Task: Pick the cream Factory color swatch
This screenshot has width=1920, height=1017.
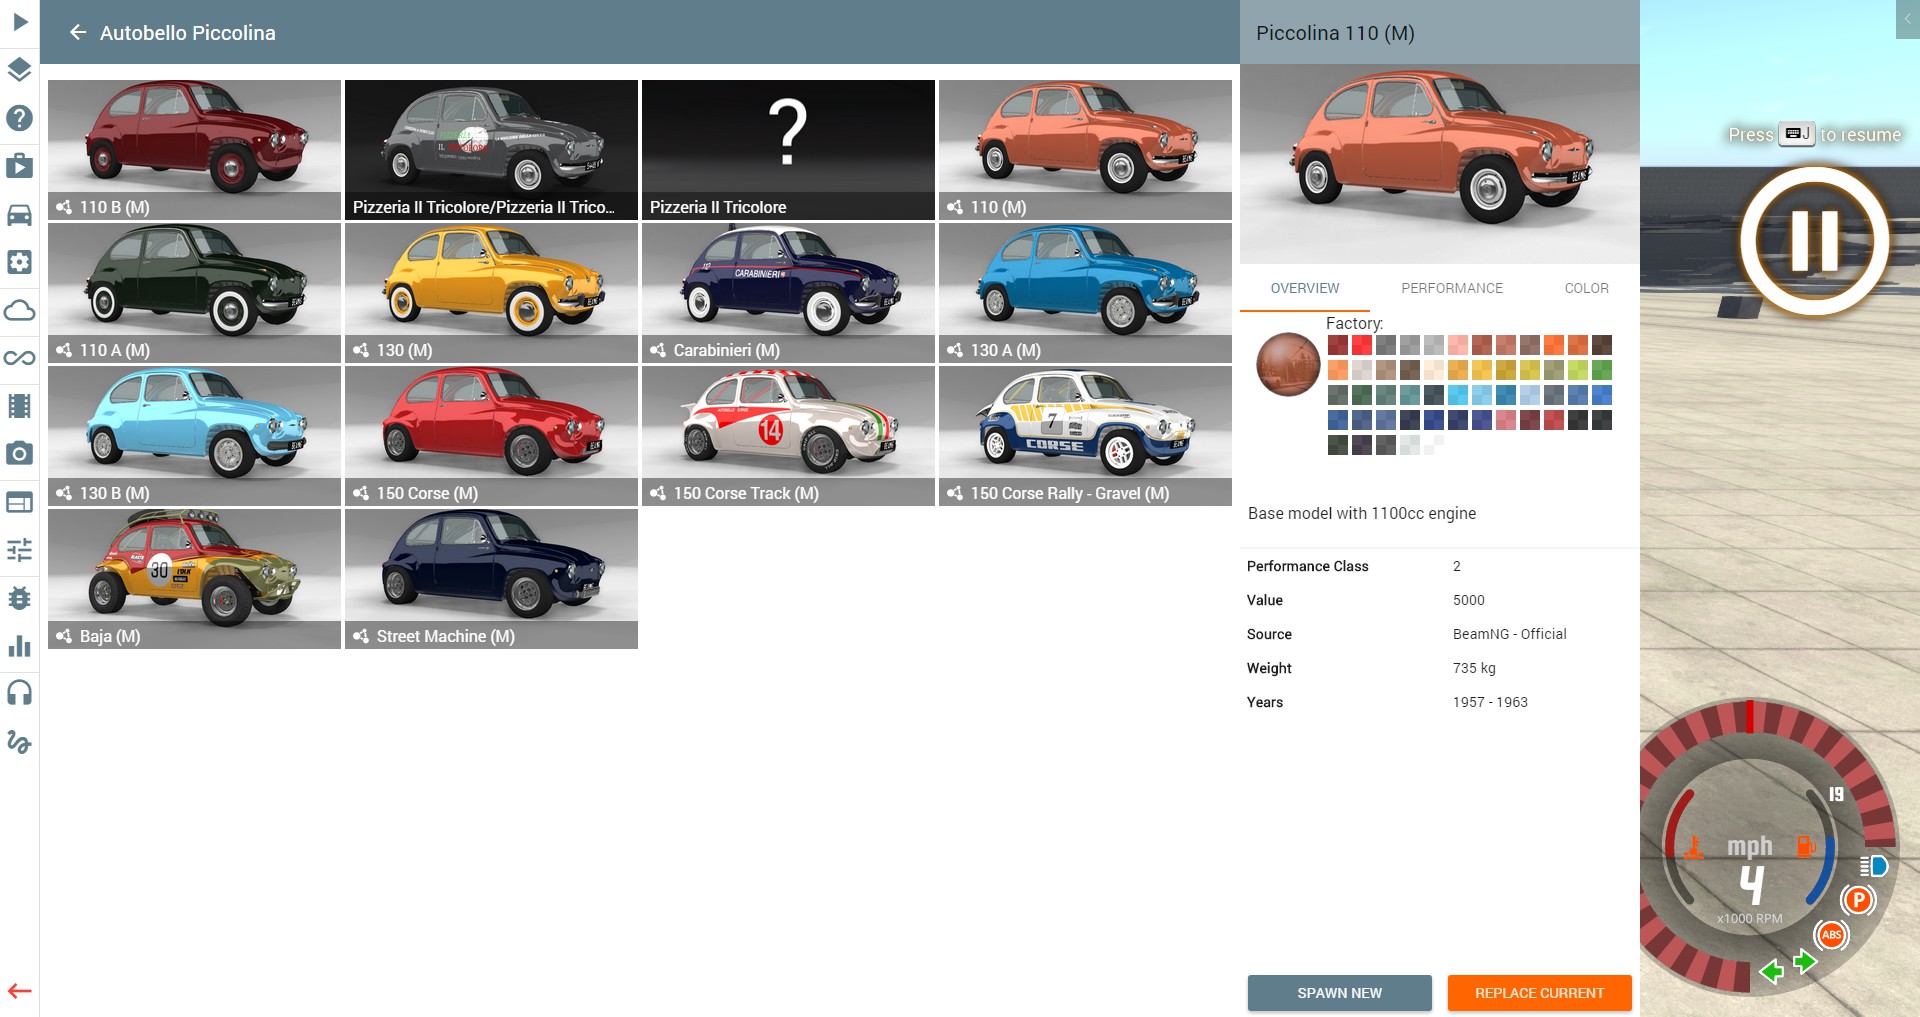Action: [x=1434, y=370]
